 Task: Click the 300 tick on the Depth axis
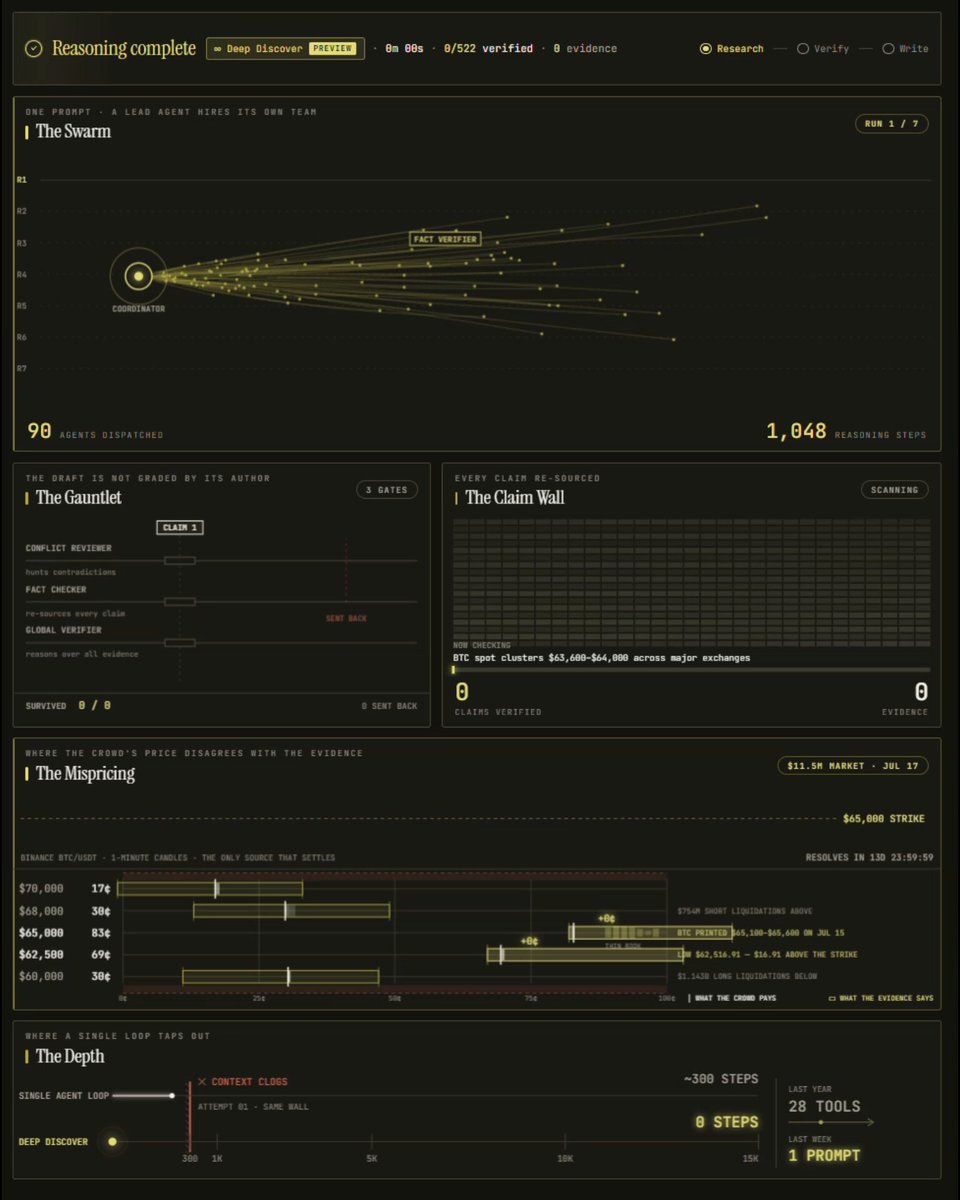click(x=189, y=1158)
